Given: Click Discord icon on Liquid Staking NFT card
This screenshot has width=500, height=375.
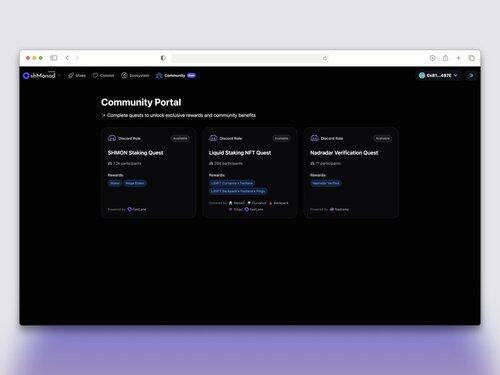Looking at the screenshot, I should [x=213, y=138].
